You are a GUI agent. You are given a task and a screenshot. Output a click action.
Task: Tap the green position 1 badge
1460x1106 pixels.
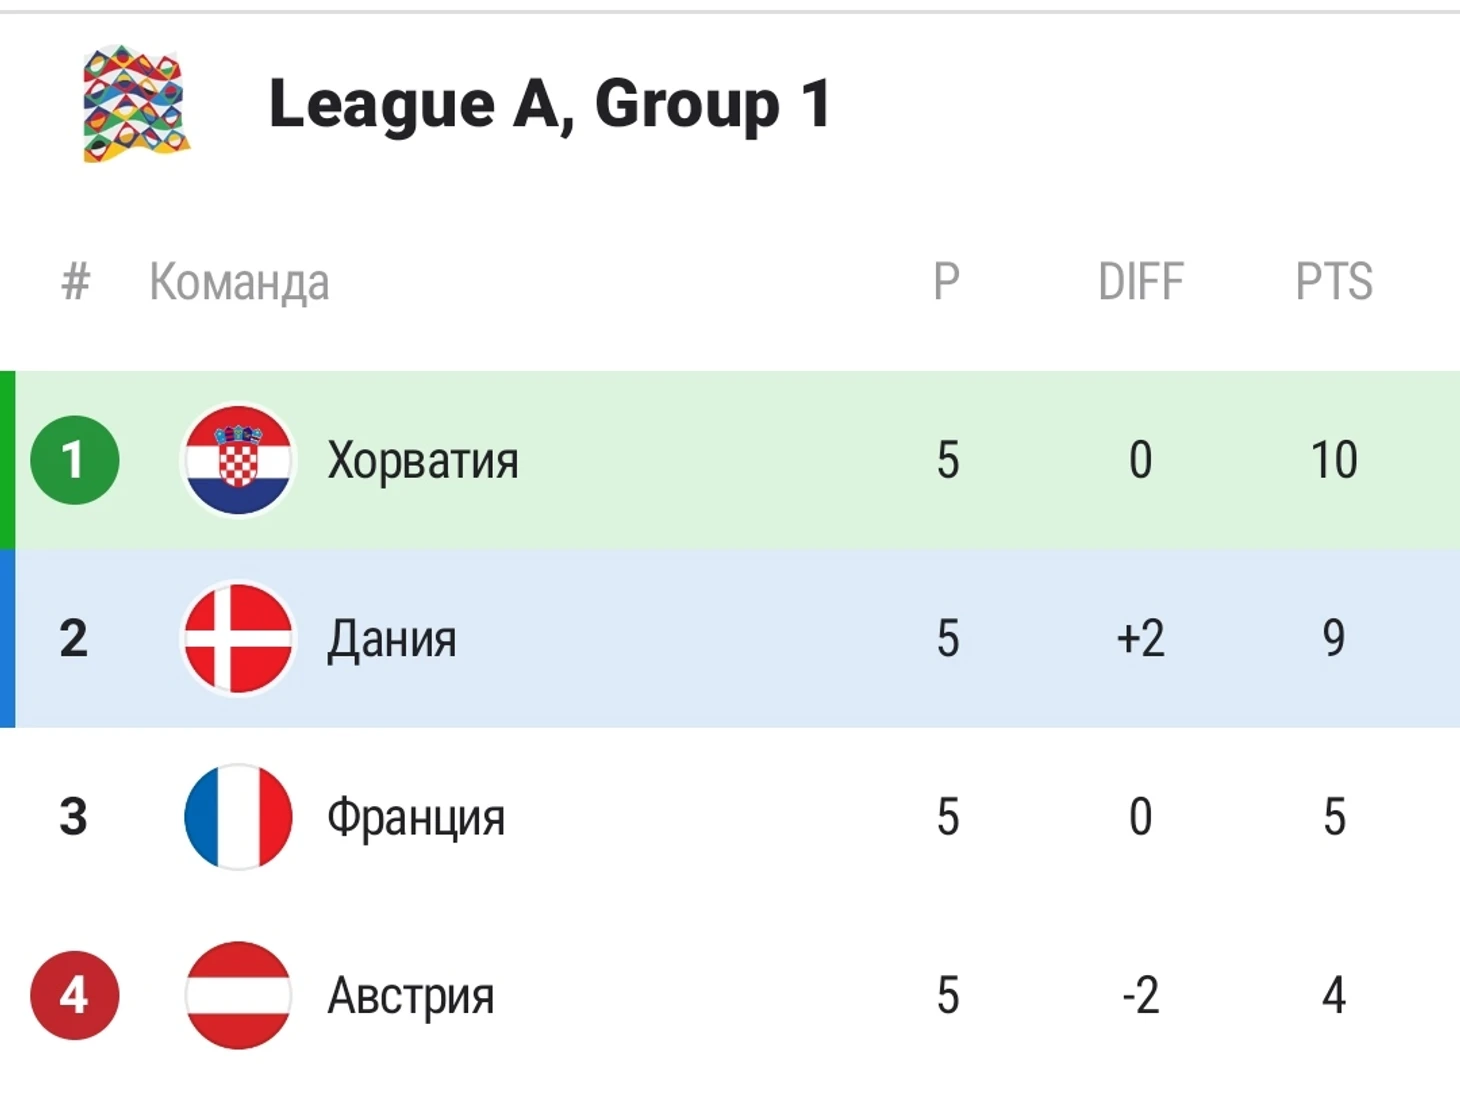pos(75,460)
